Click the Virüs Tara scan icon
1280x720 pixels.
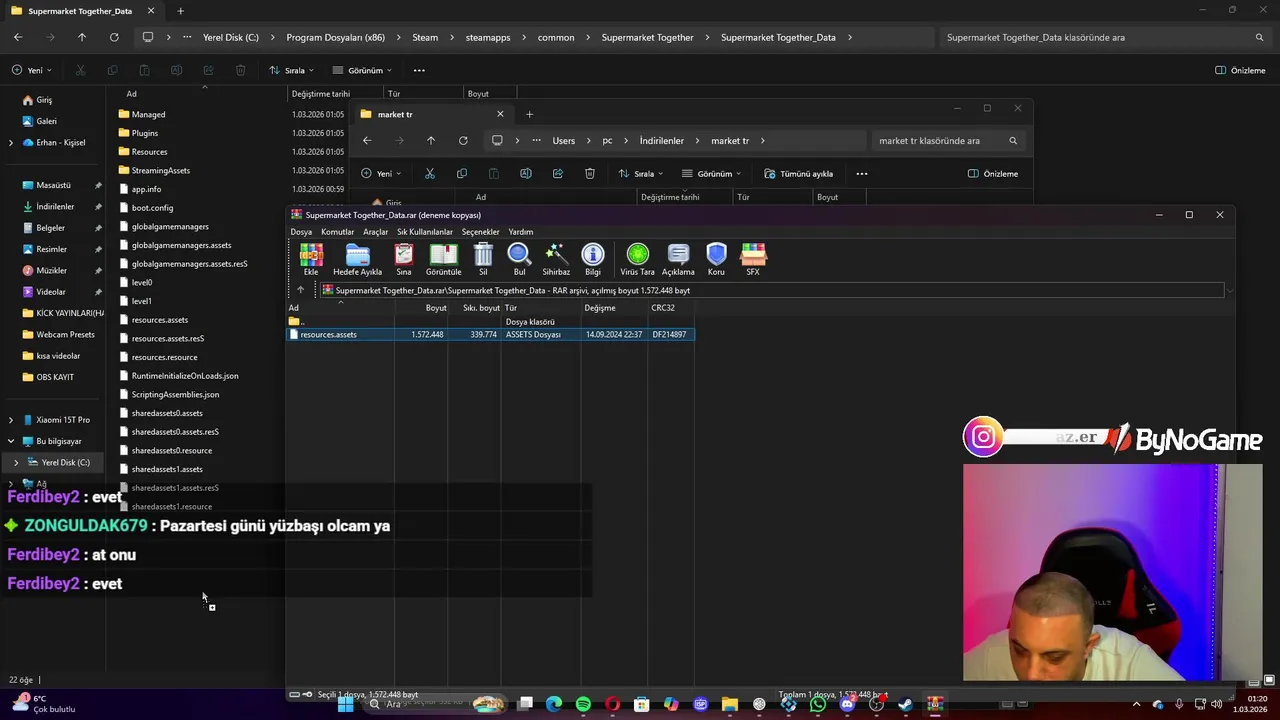(637, 259)
